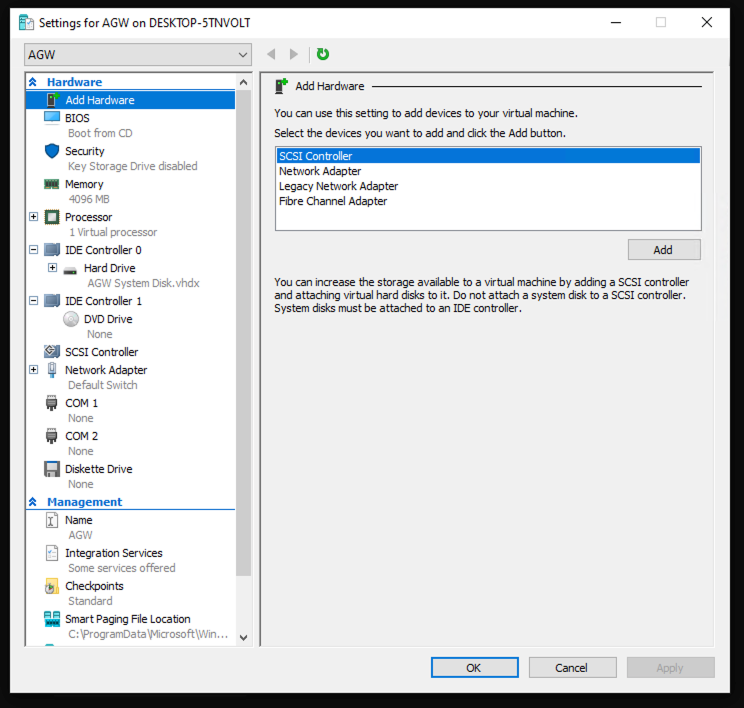The image size is (744, 708).
Task: Click the Memory chip icon
Action: pos(52,184)
